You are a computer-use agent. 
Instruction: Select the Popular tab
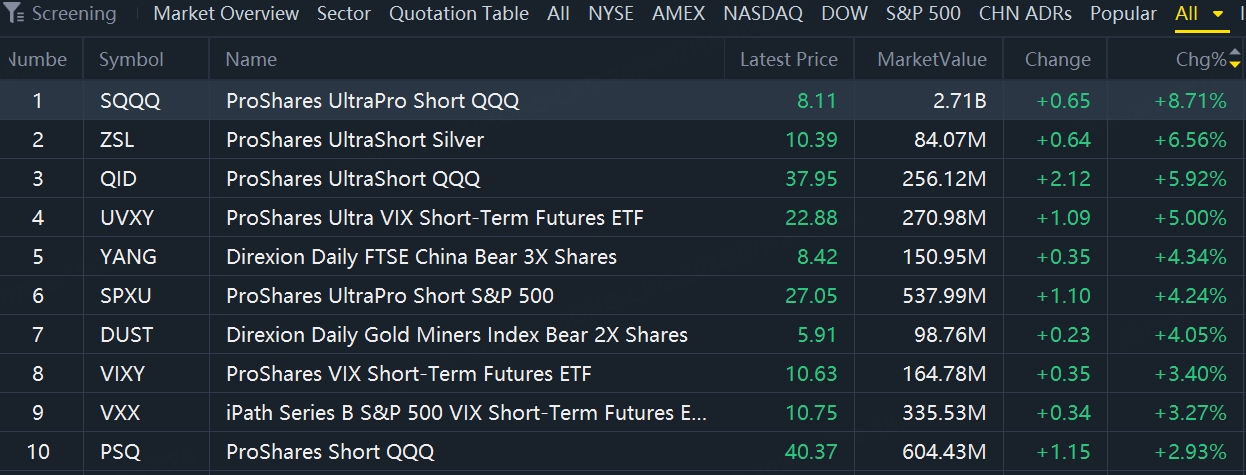pos(1123,14)
